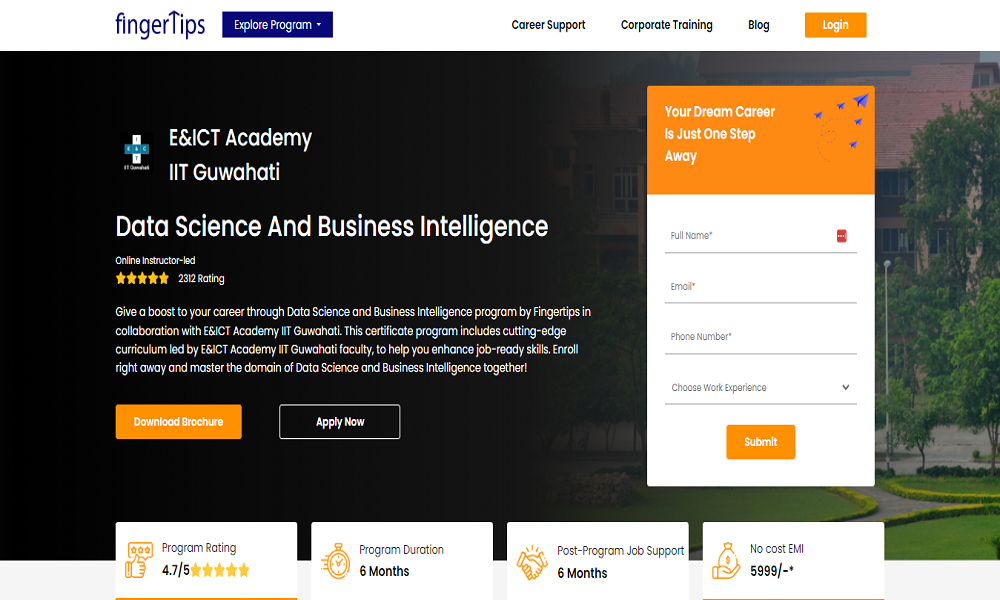Open the Explore Program dropdown
This screenshot has height=600, width=1000.
[x=277, y=25]
